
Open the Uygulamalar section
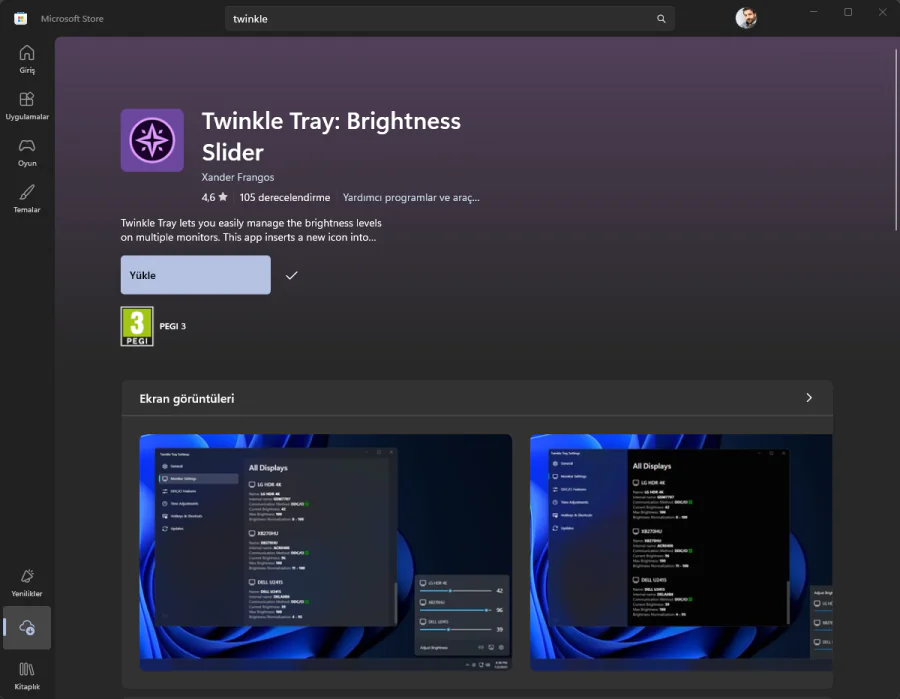[26, 106]
